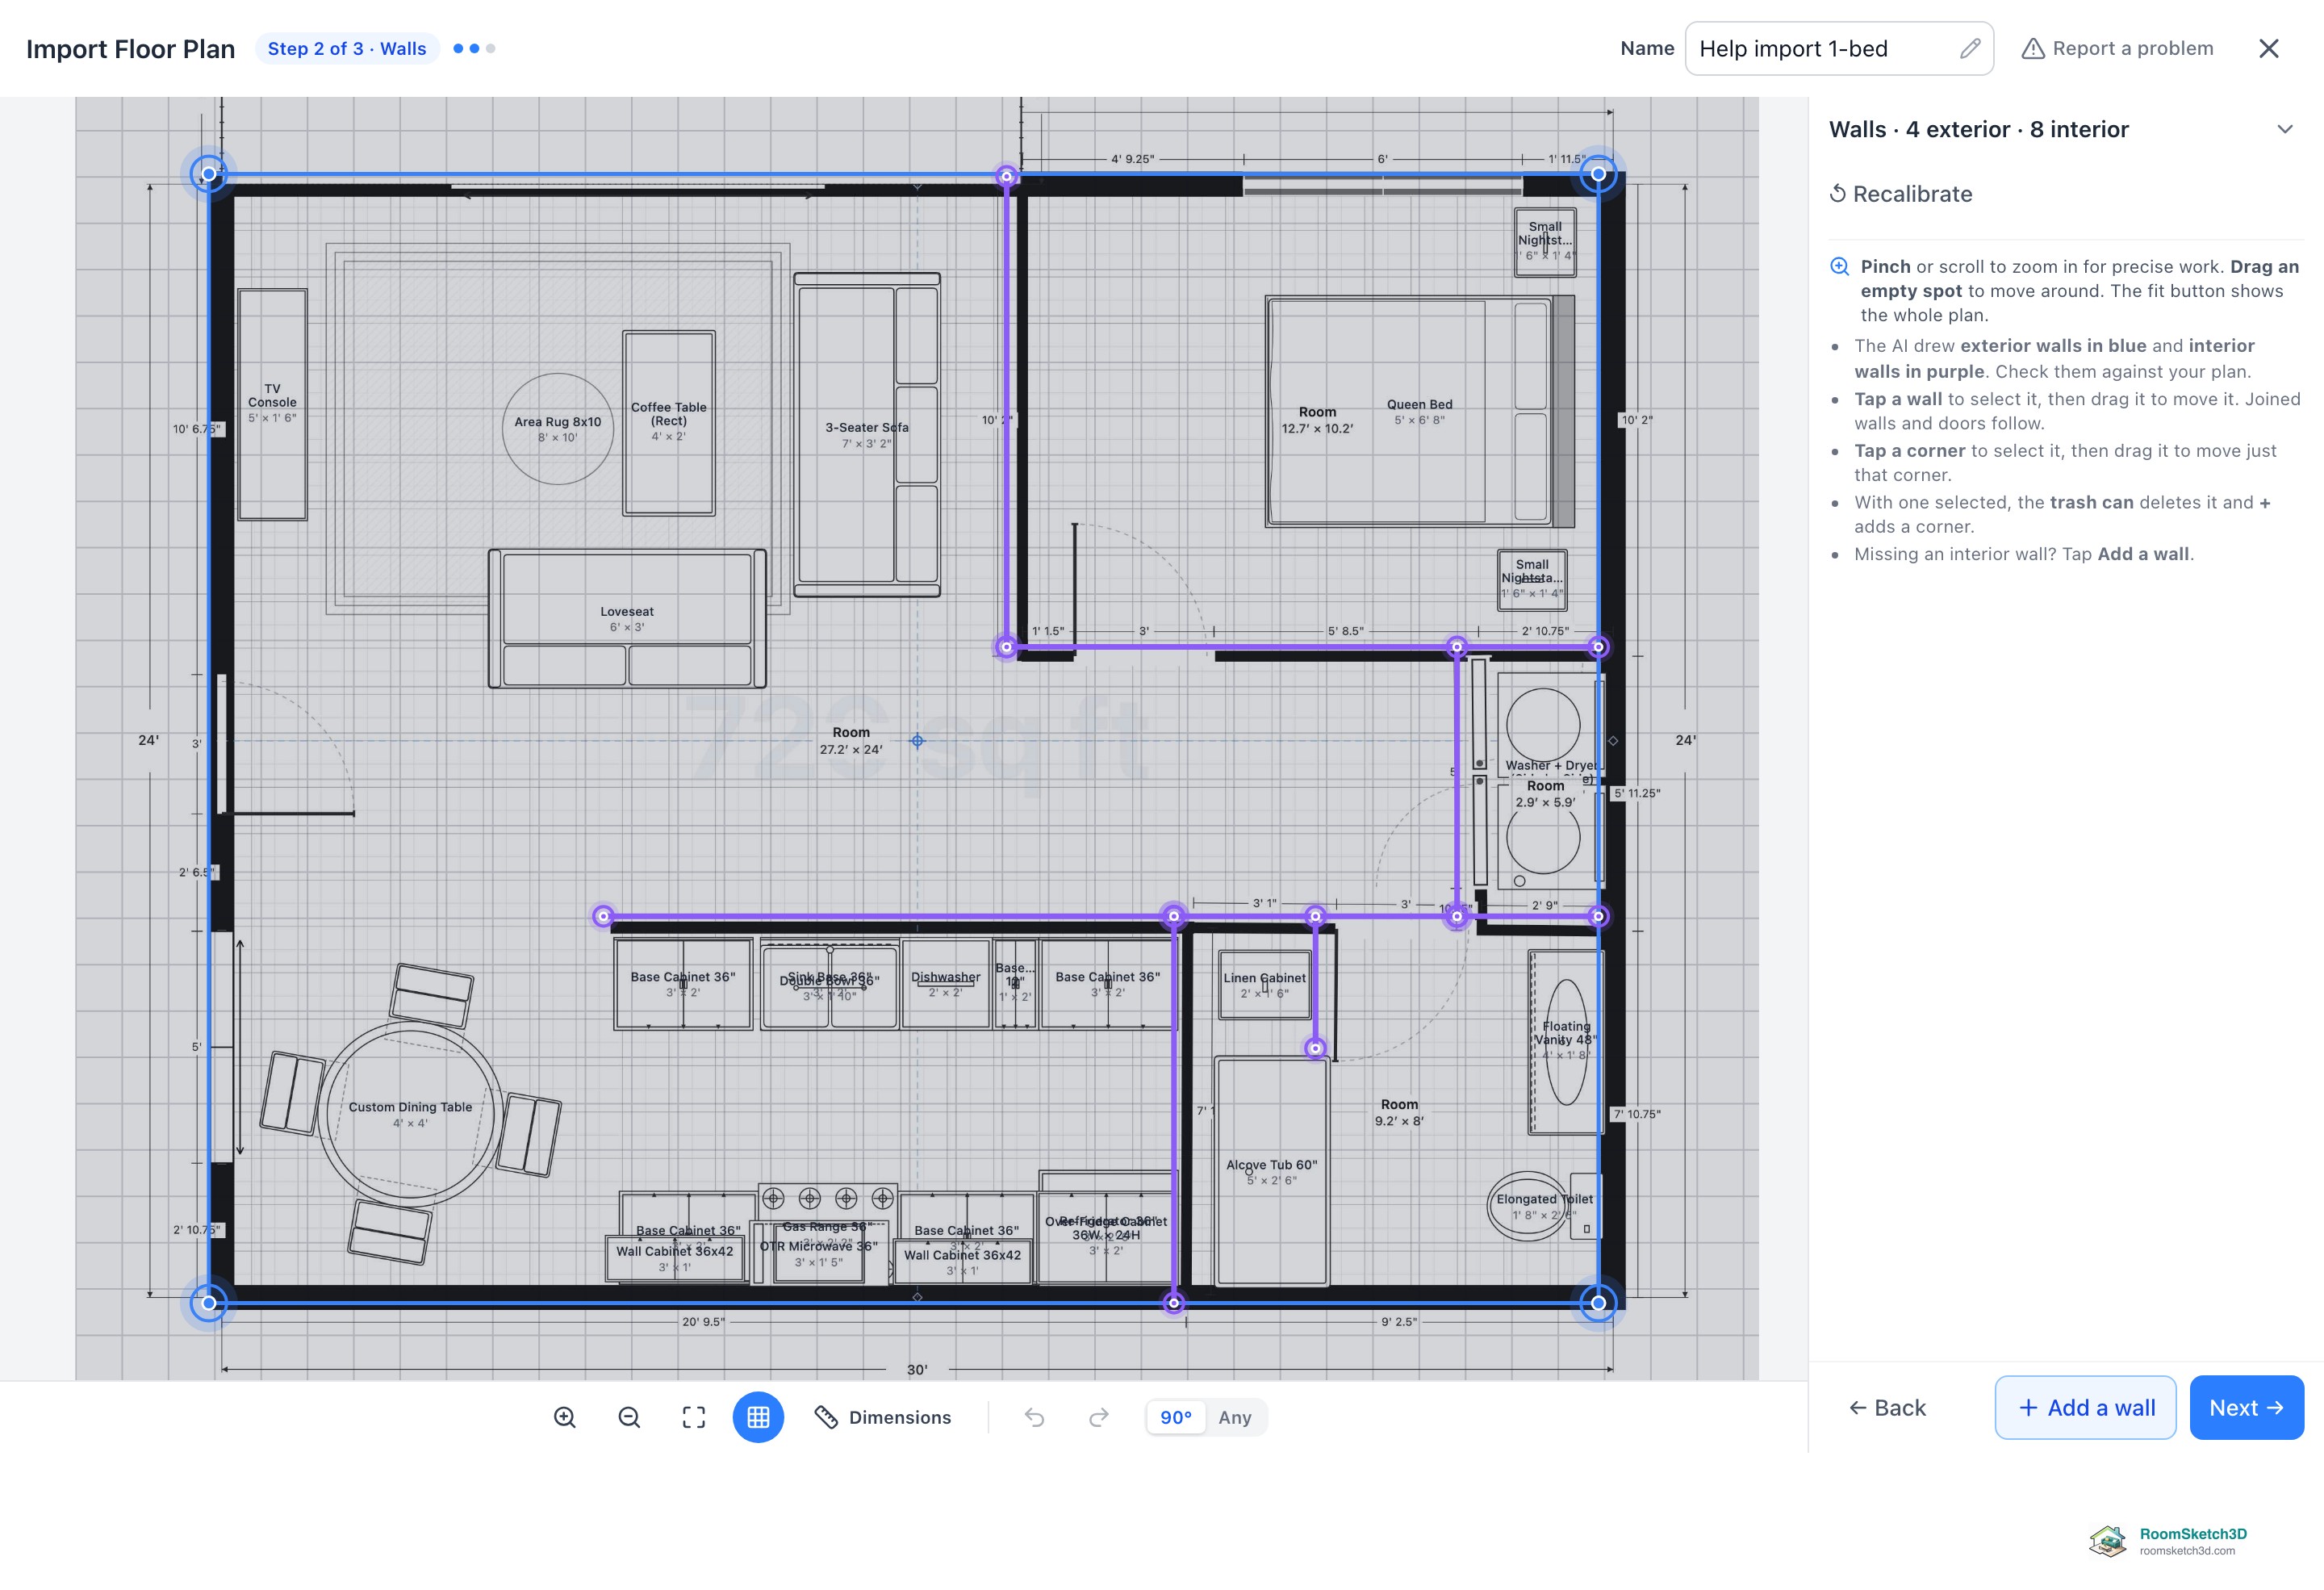
Task: Click the Area Rug 8x10 label
Action: point(558,422)
